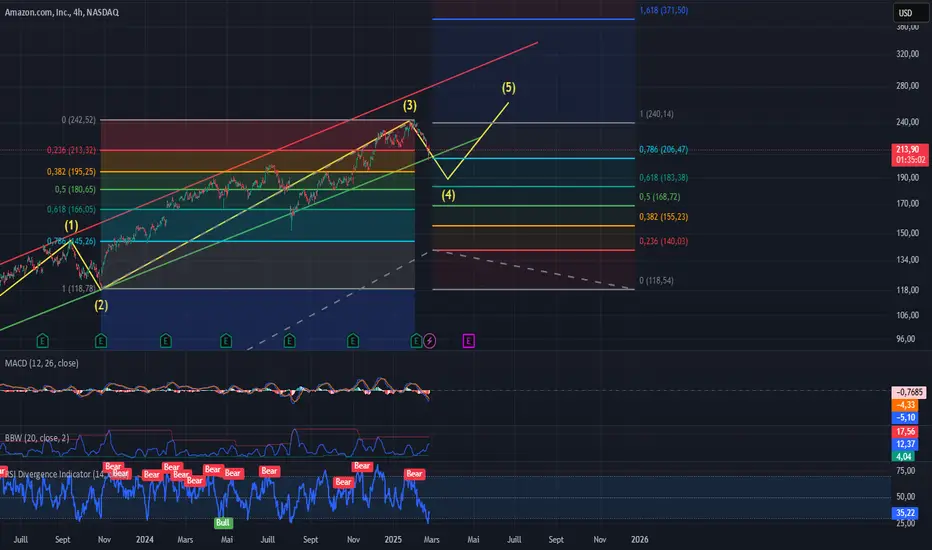This screenshot has width=932, height=550.
Task: Click the purple upcoming earnings E marker
Action: (468, 341)
